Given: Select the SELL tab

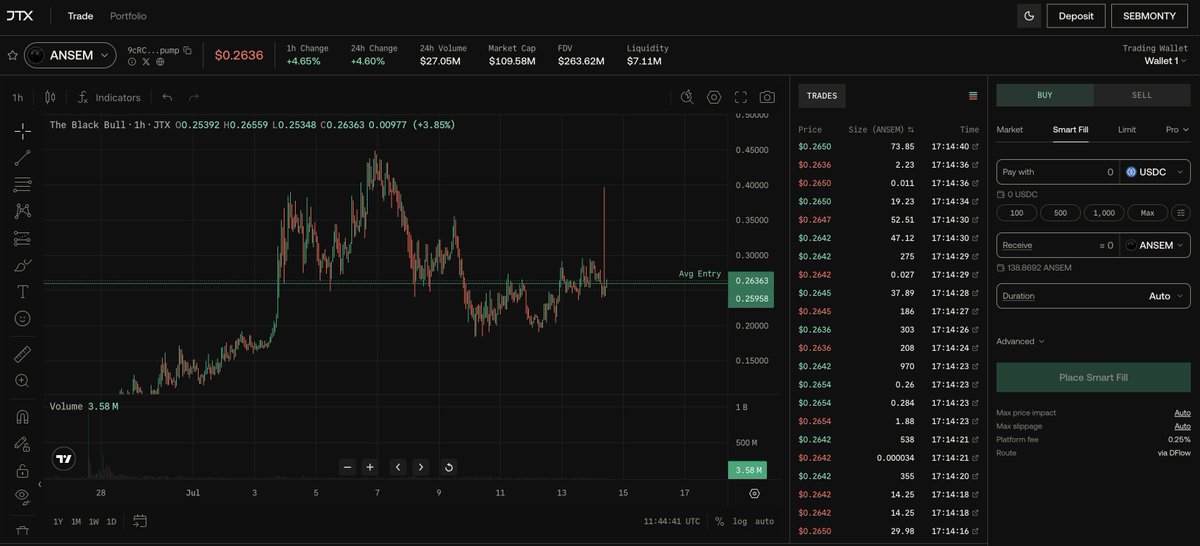Looking at the screenshot, I should click(x=1141, y=95).
